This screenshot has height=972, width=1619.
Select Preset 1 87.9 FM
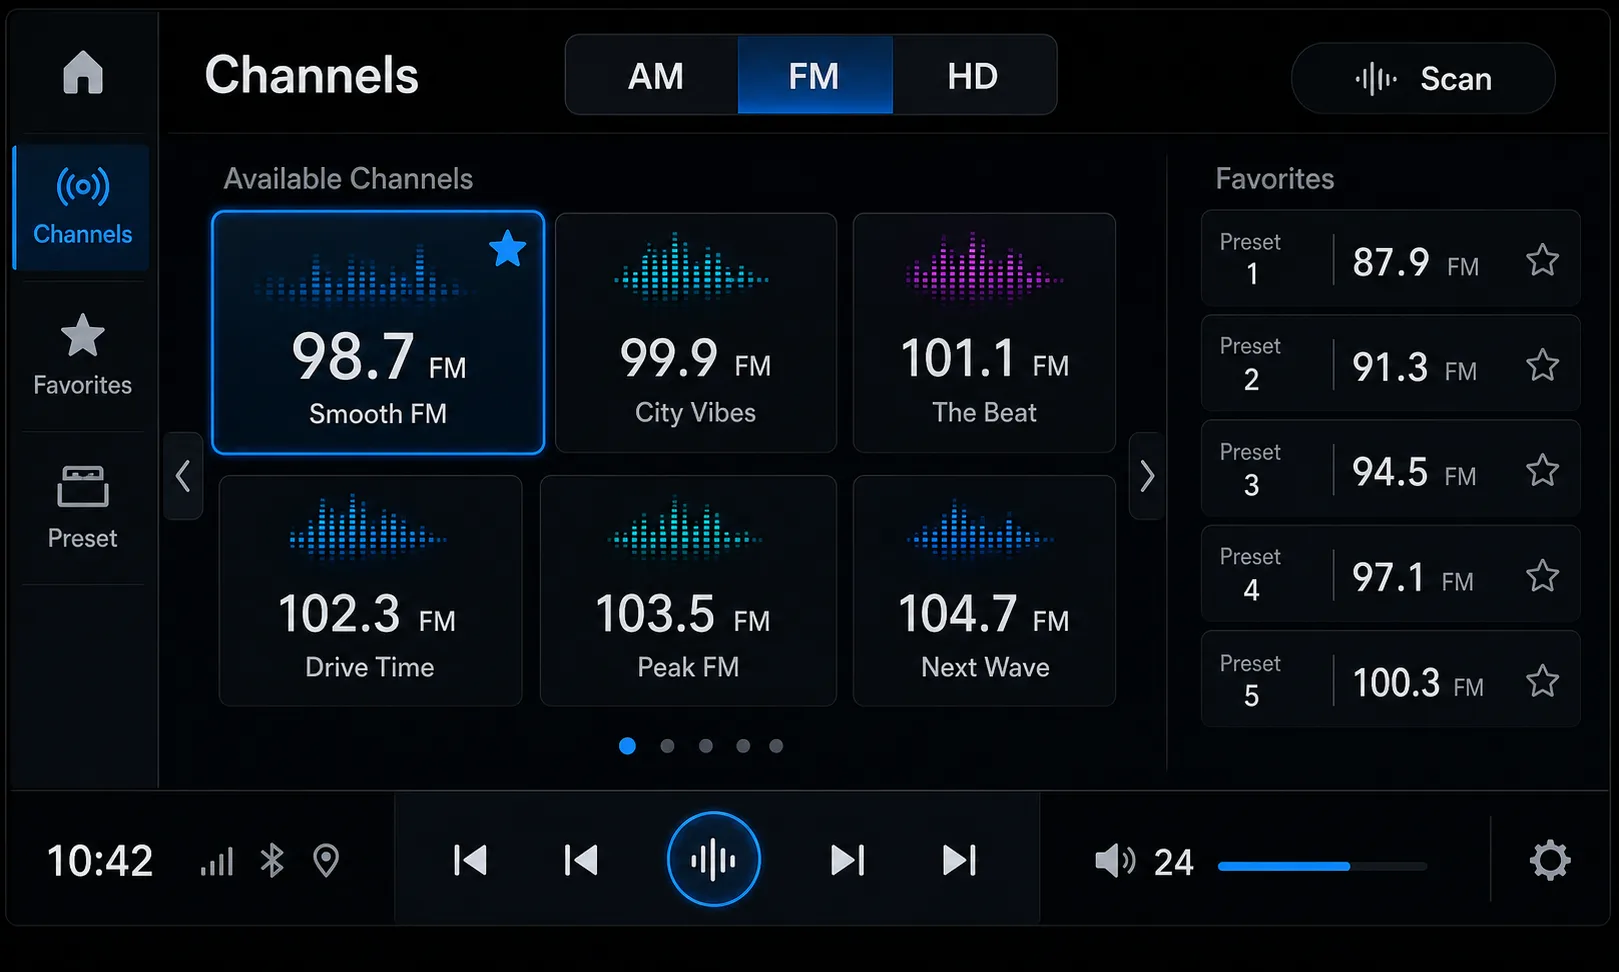click(1390, 259)
